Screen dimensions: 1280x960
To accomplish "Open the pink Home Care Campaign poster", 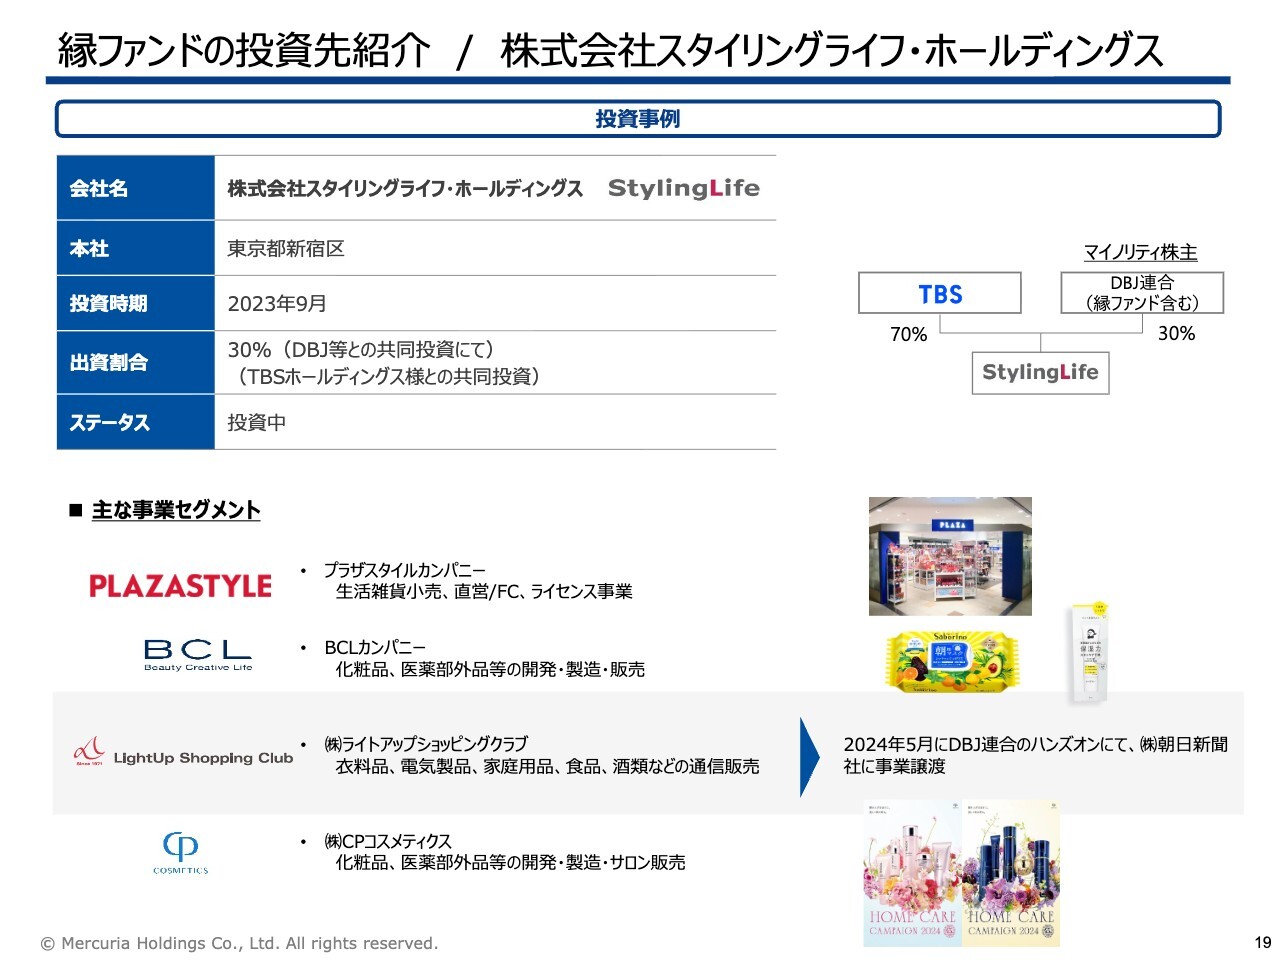I will [912, 872].
